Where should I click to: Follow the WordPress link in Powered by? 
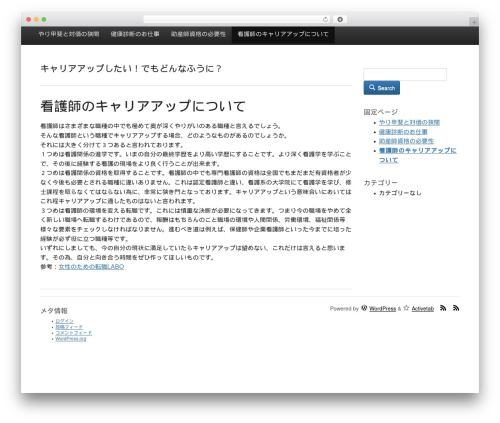[382, 309]
